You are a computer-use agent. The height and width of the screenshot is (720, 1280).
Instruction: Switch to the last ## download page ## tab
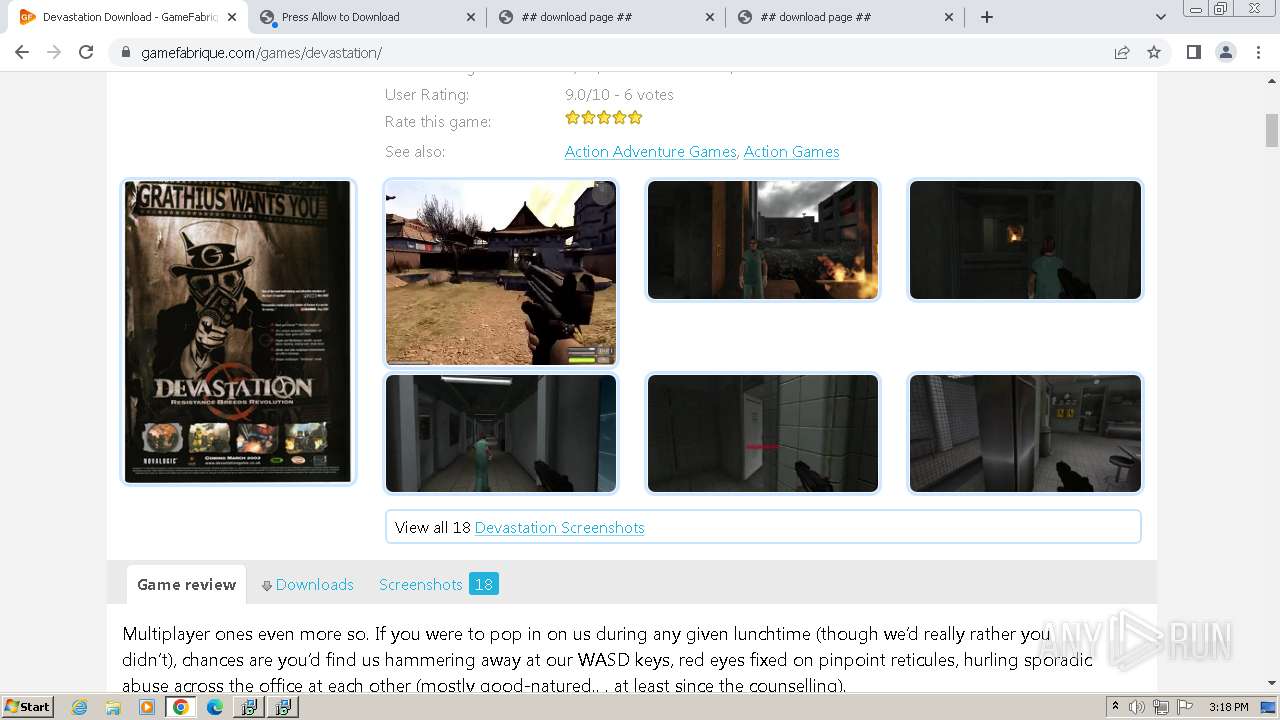[x=846, y=17]
